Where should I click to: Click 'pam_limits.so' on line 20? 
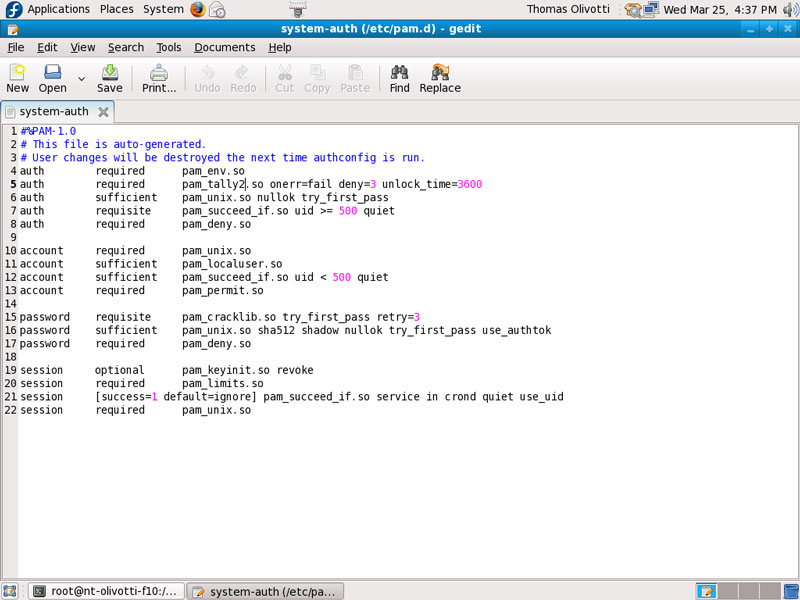point(223,383)
